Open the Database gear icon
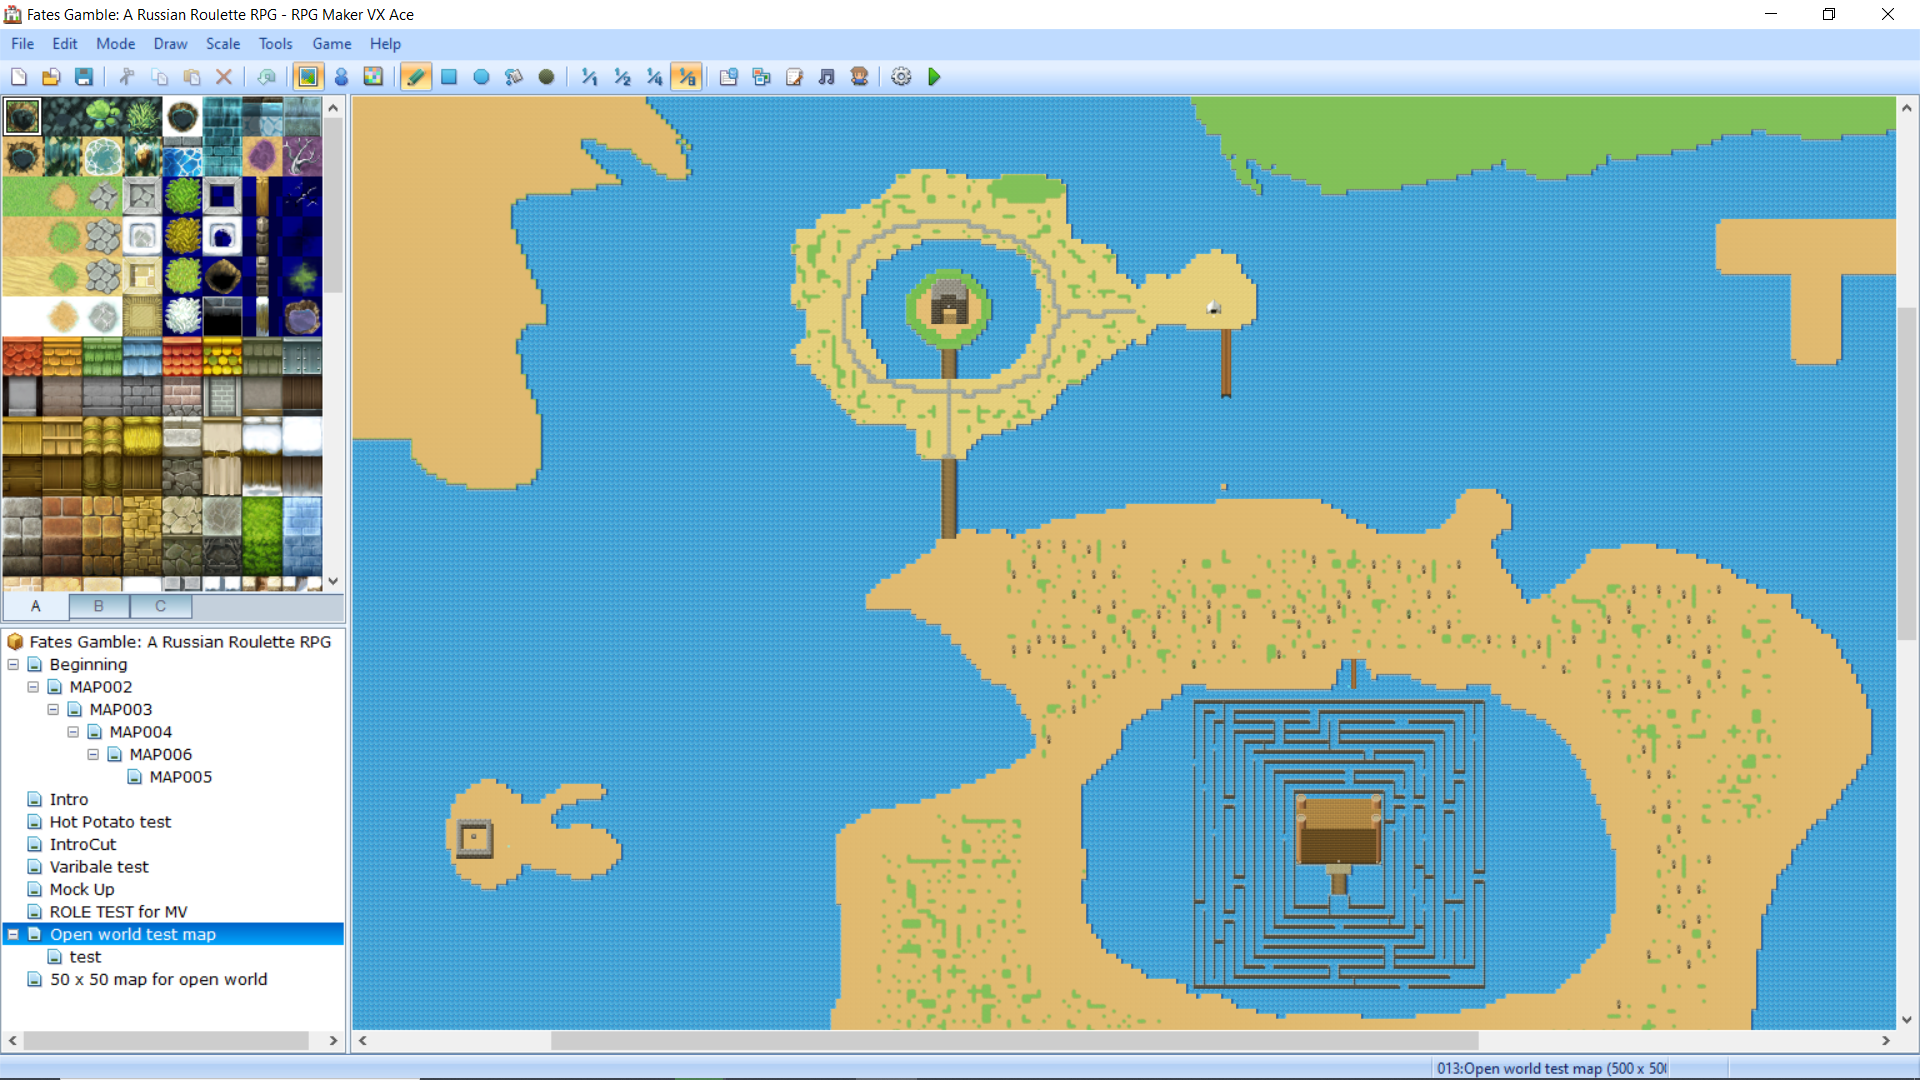Viewport: 1920px width, 1080px height. pos(901,77)
